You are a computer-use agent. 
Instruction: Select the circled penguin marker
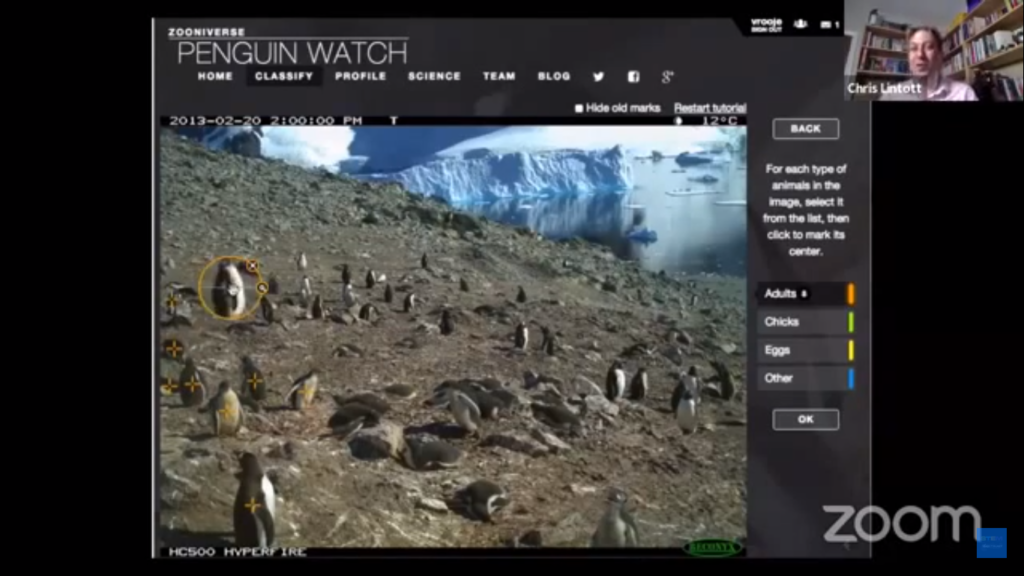[229, 288]
